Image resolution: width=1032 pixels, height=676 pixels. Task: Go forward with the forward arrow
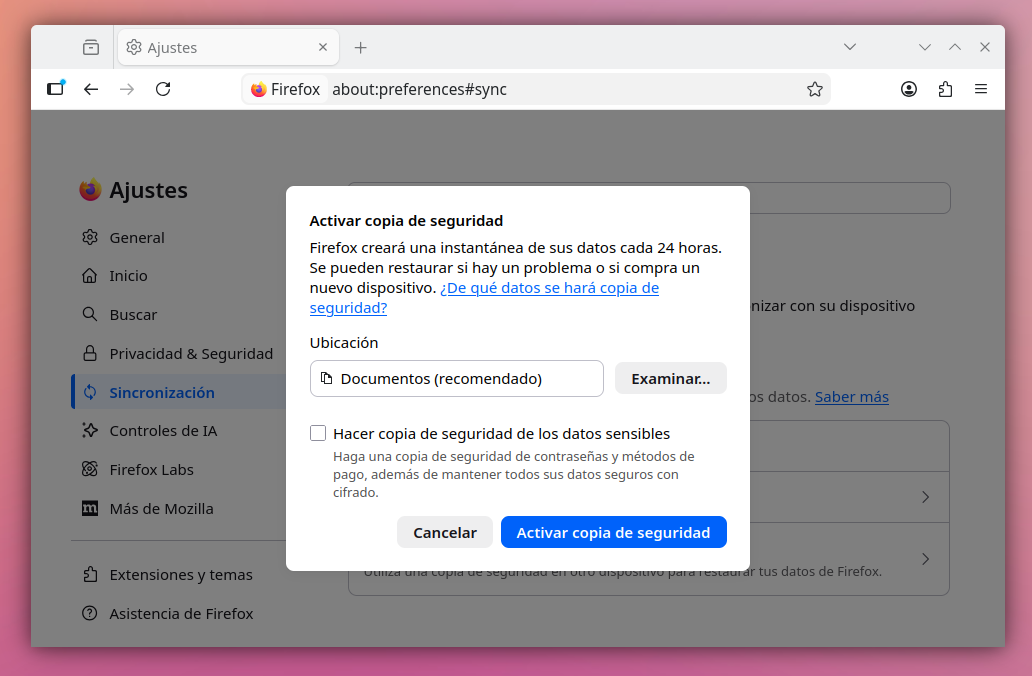pyautogui.click(x=127, y=89)
